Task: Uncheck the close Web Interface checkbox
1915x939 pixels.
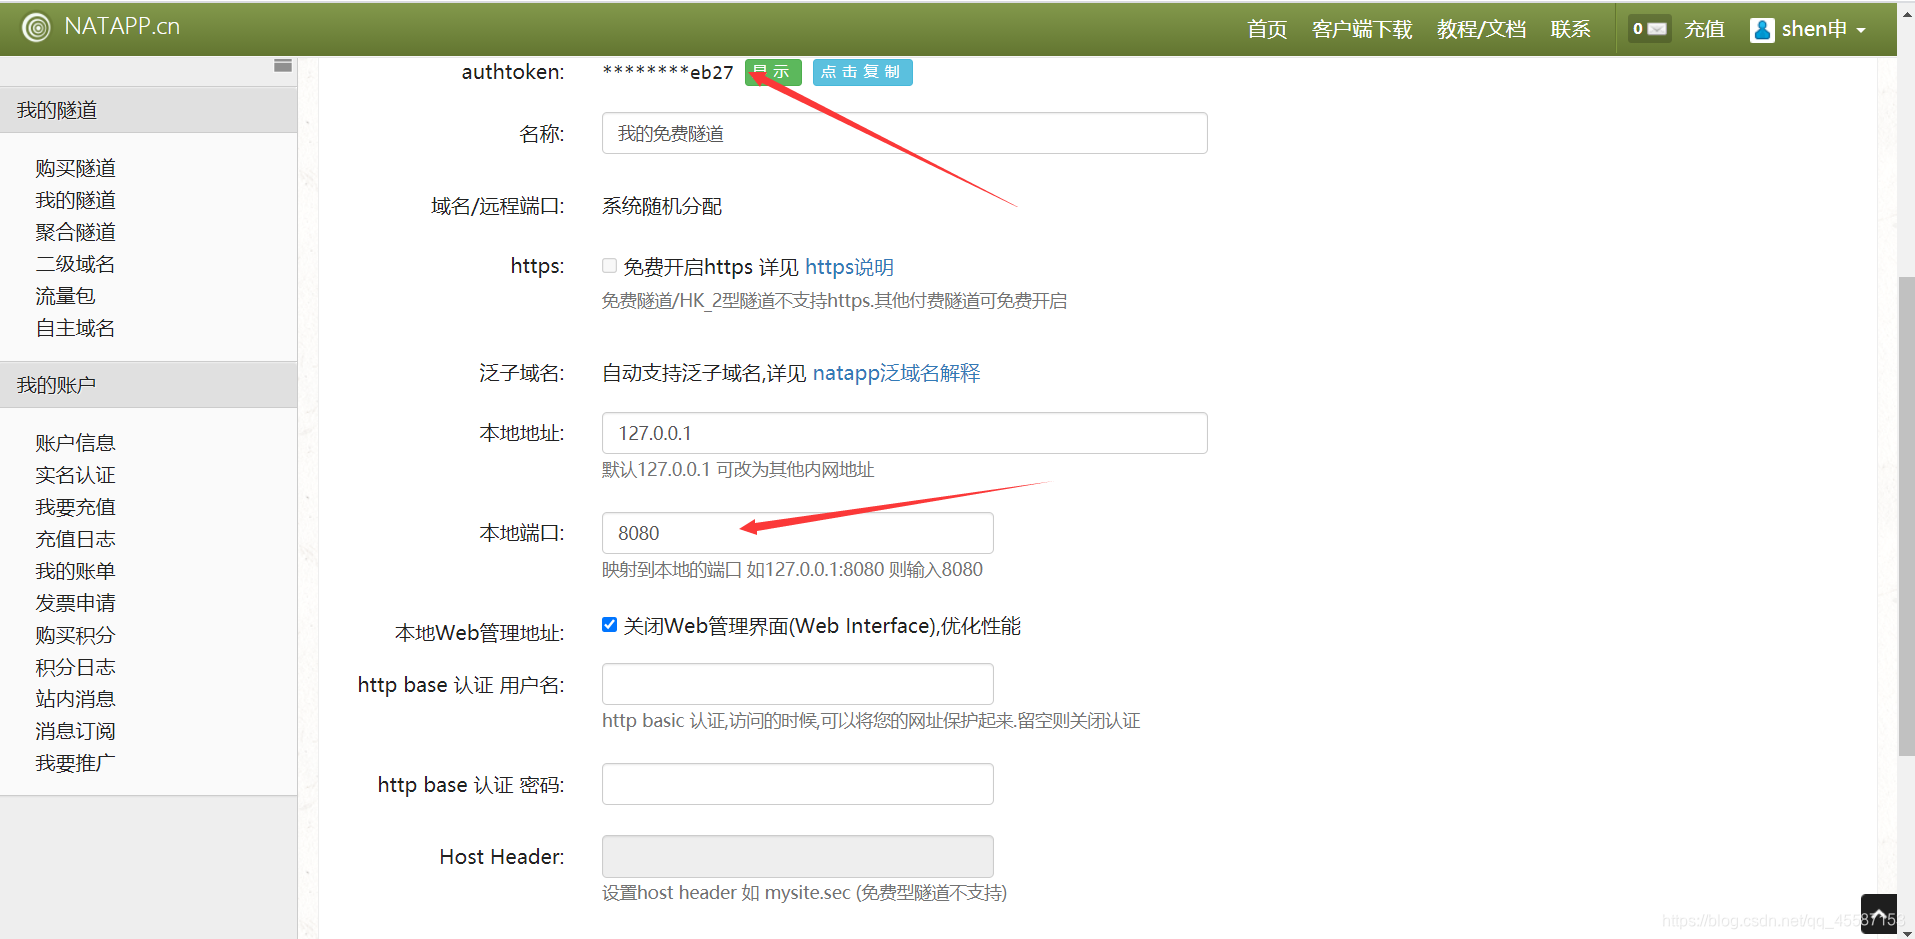Action: [609, 624]
